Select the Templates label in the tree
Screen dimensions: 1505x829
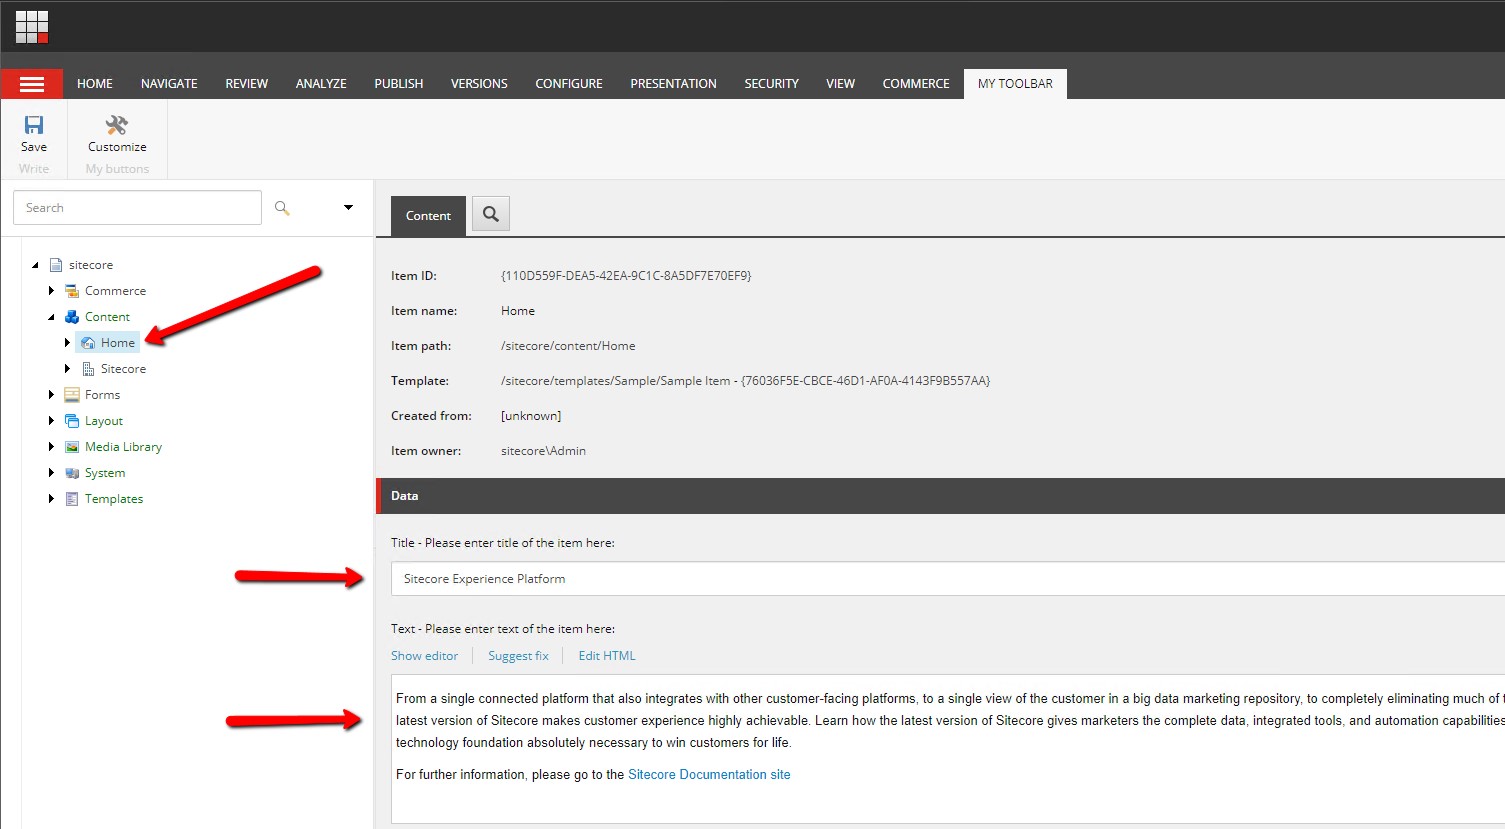pos(114,499)
